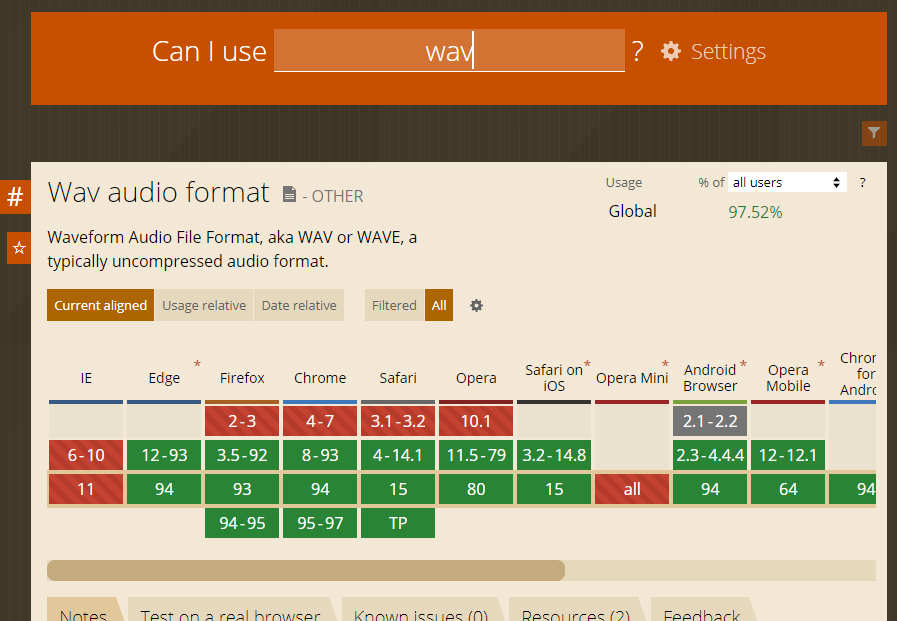
Task: Click the Android Browser column header
Action: [710, 378]
